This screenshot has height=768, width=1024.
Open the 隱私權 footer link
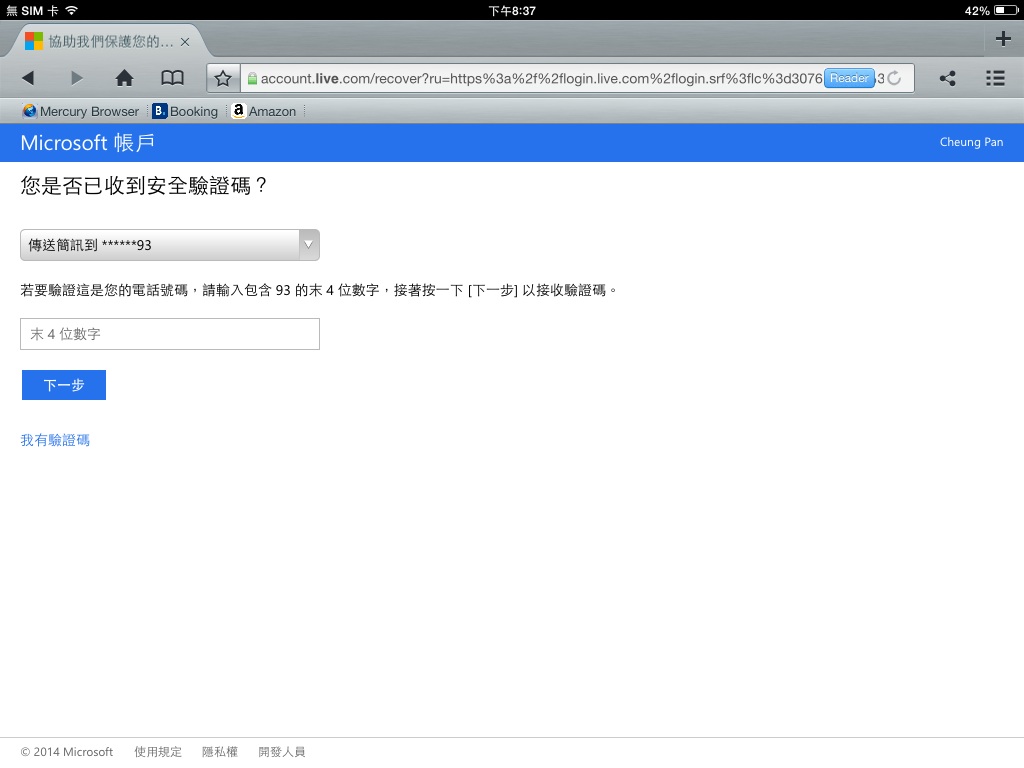220,752
